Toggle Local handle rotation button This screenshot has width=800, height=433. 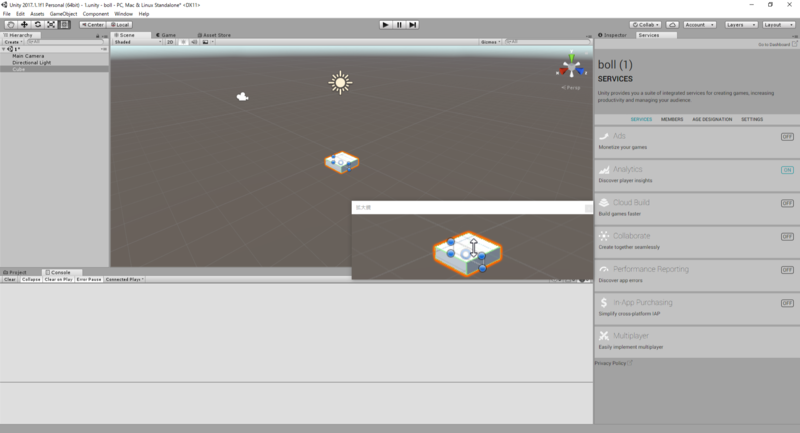click(120, 24)
